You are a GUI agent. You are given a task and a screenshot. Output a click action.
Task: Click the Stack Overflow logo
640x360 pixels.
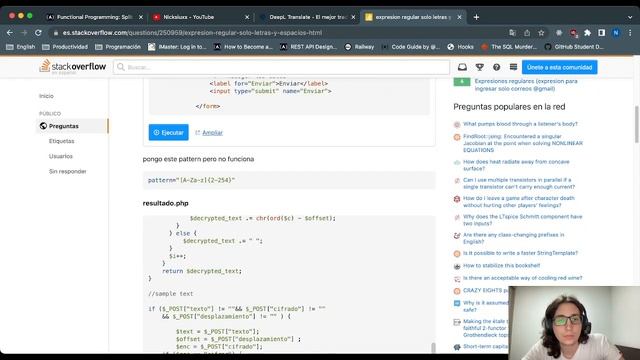(73, 67)
